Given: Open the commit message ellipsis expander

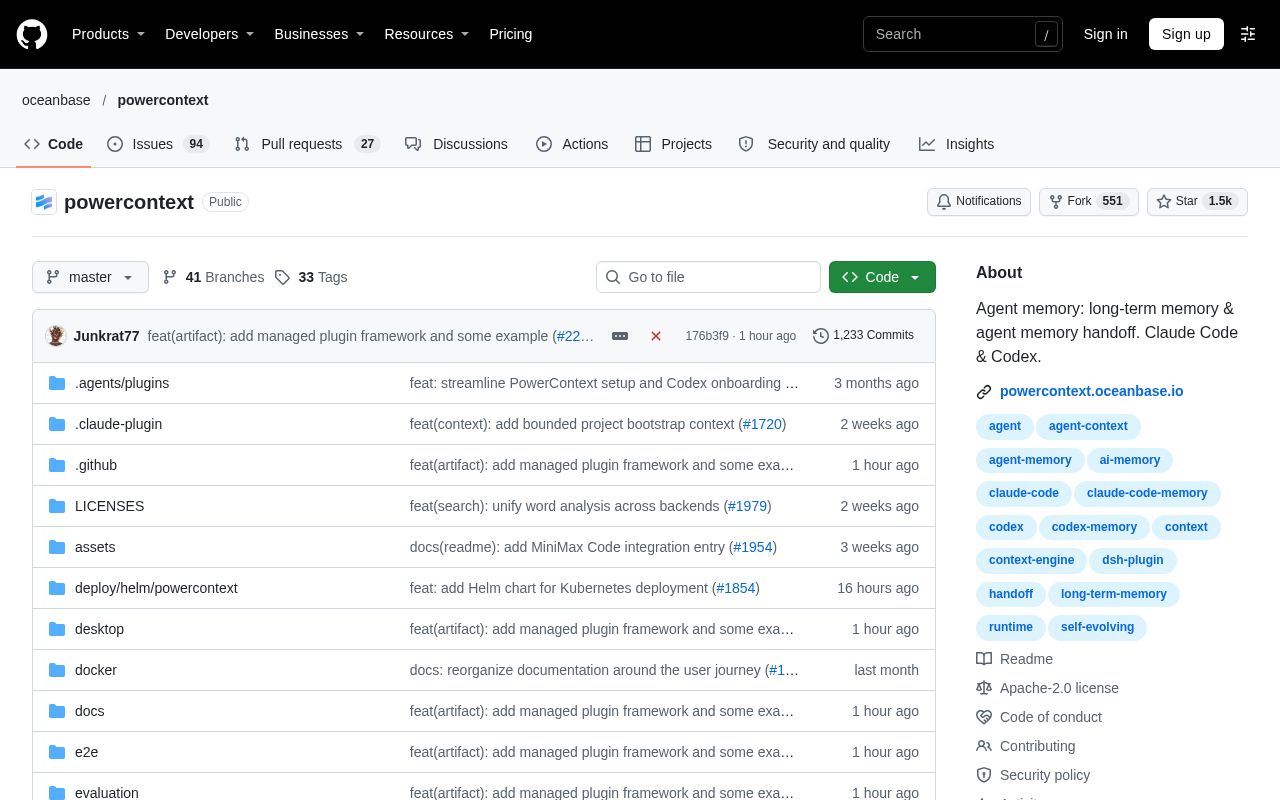Looking at the screenshot, I should [x=620, y=336].
